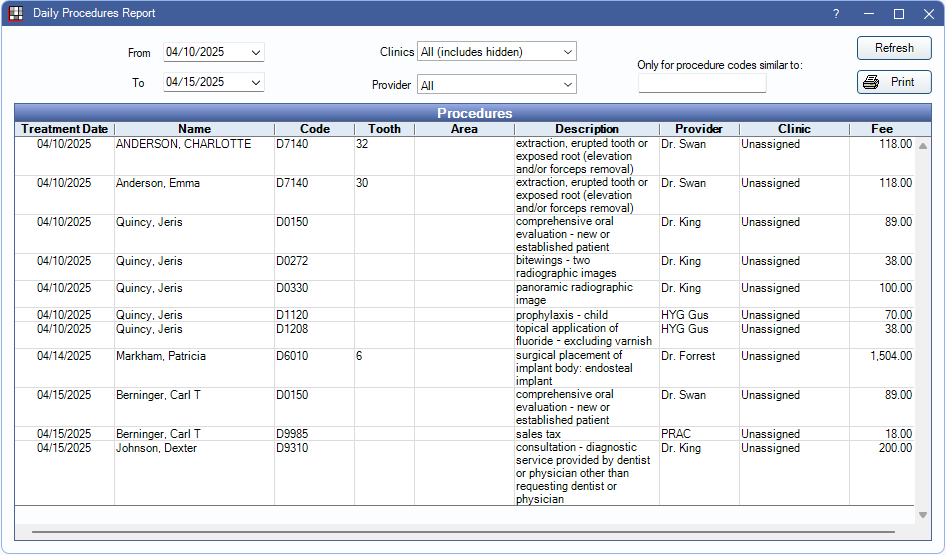Close the Daily Procedures Report window
The image size is (946, 555).
[928, 14]
